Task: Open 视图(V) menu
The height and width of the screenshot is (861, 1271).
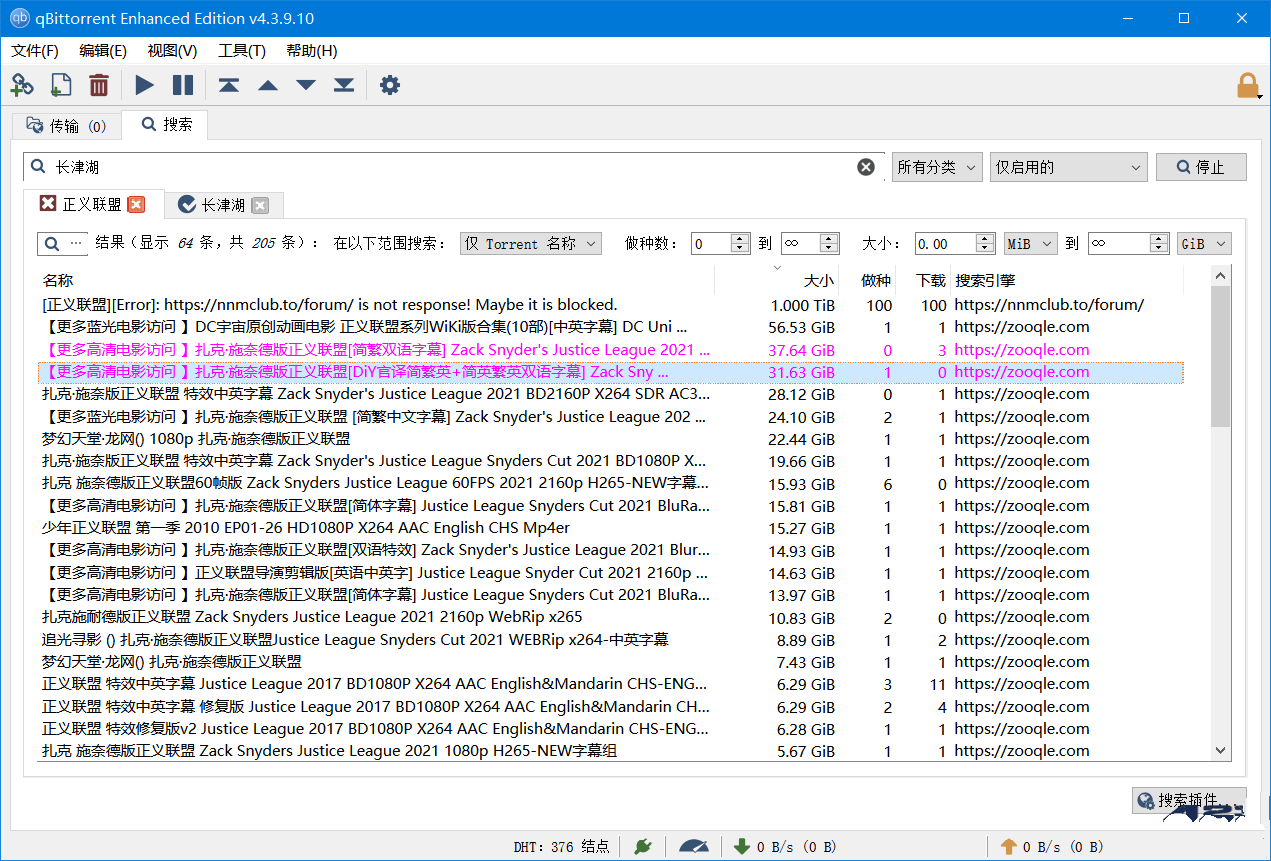Action: 172,51
